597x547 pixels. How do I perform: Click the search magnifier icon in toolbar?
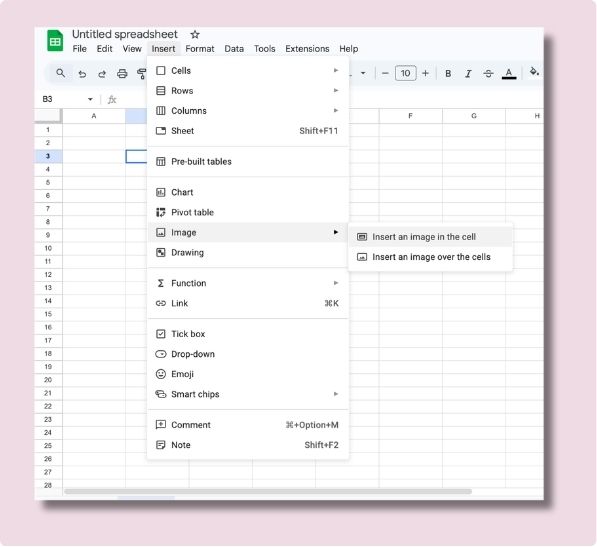(x=61, y=73)
